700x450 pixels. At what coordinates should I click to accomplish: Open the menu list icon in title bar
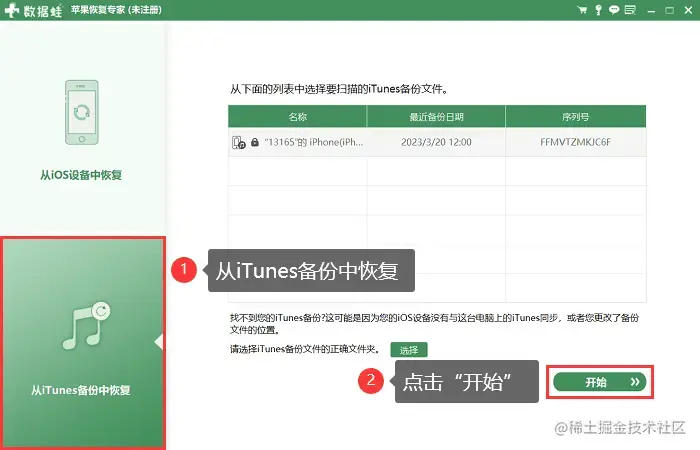point(630,10)
